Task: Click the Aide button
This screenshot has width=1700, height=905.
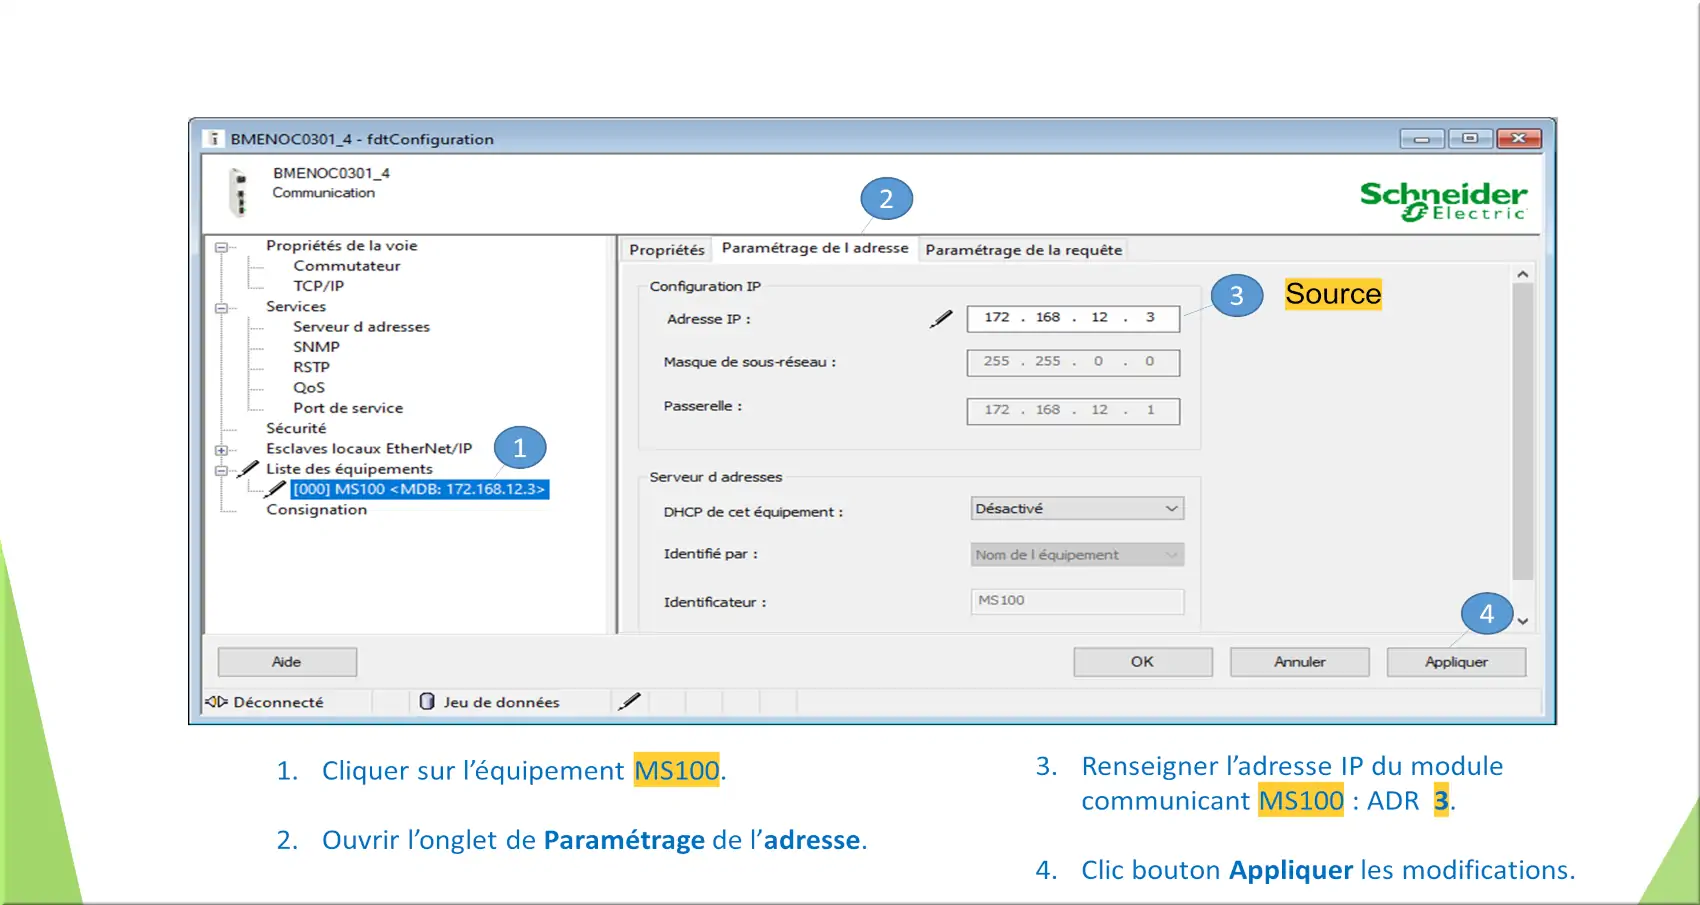Action: 287,662
